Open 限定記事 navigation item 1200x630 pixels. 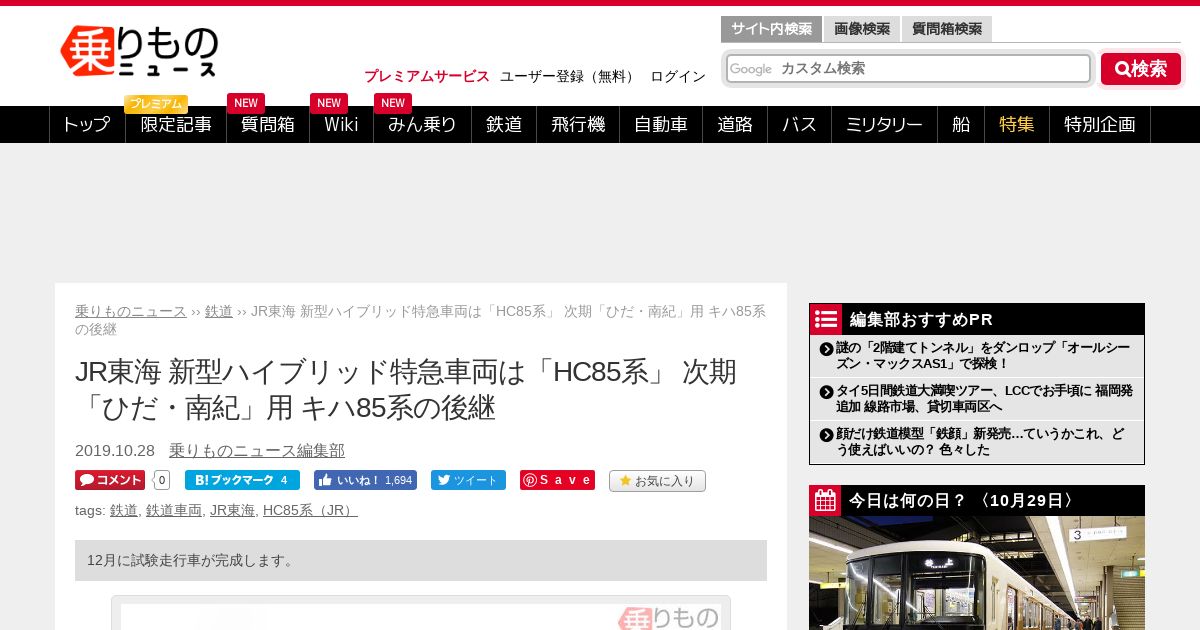[176, 124]
